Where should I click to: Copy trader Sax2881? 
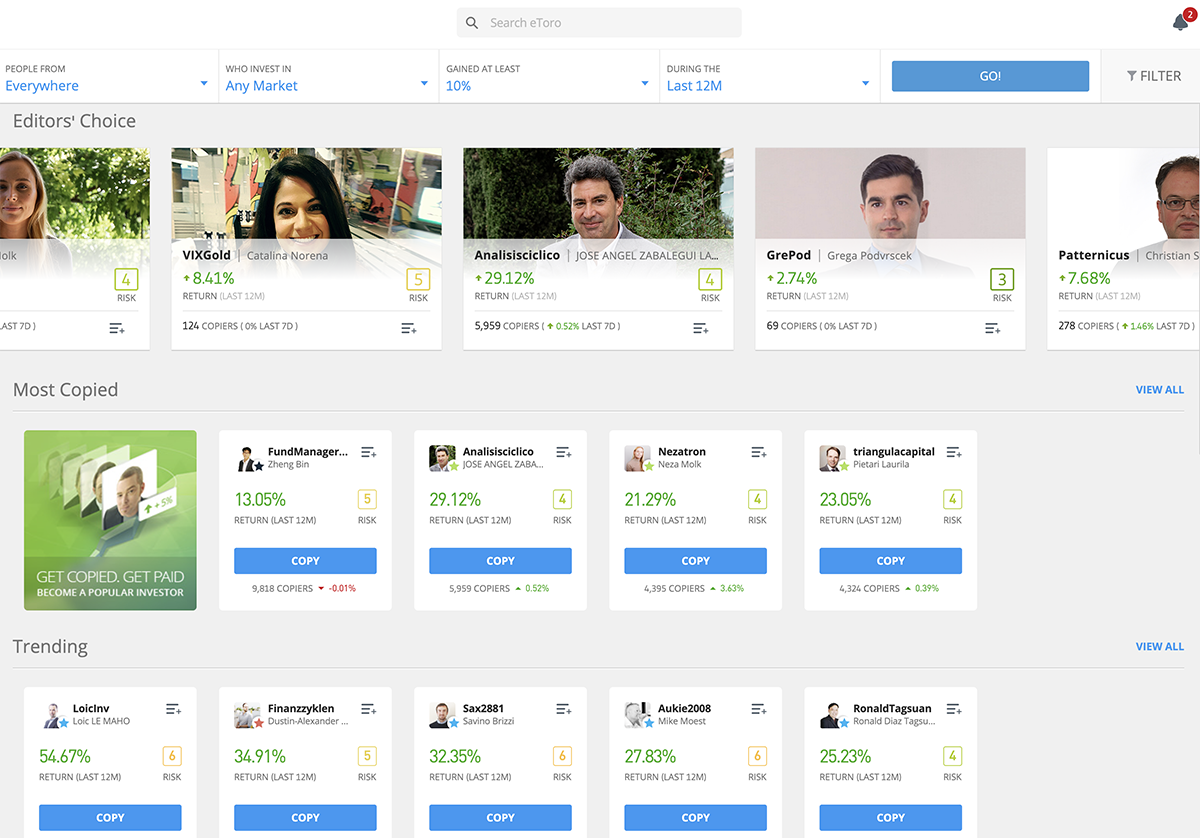[x=500, y=818]
